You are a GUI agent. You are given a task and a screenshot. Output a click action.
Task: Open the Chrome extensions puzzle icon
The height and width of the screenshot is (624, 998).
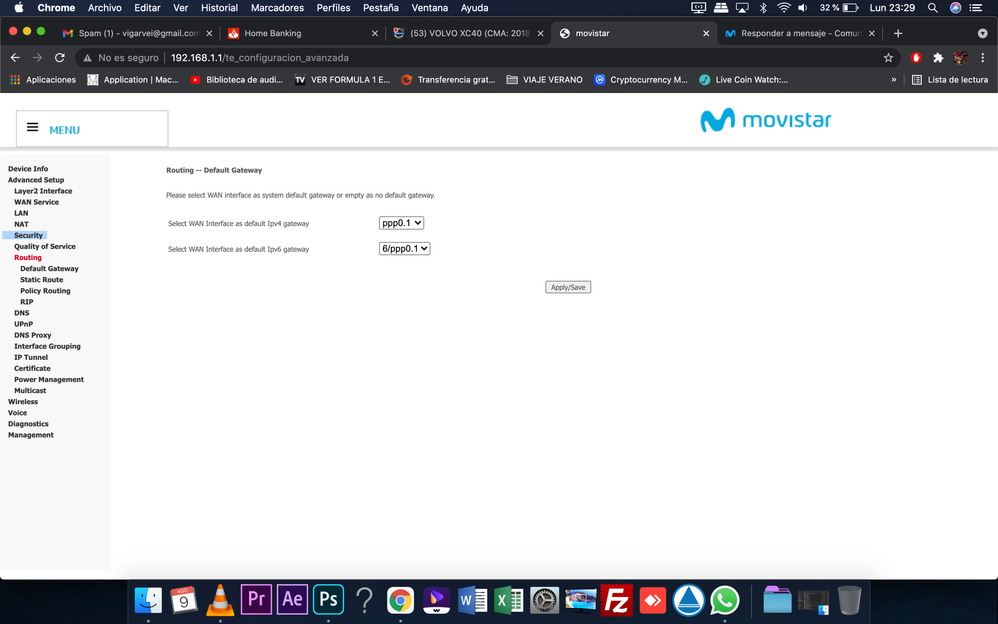[938, 58]
